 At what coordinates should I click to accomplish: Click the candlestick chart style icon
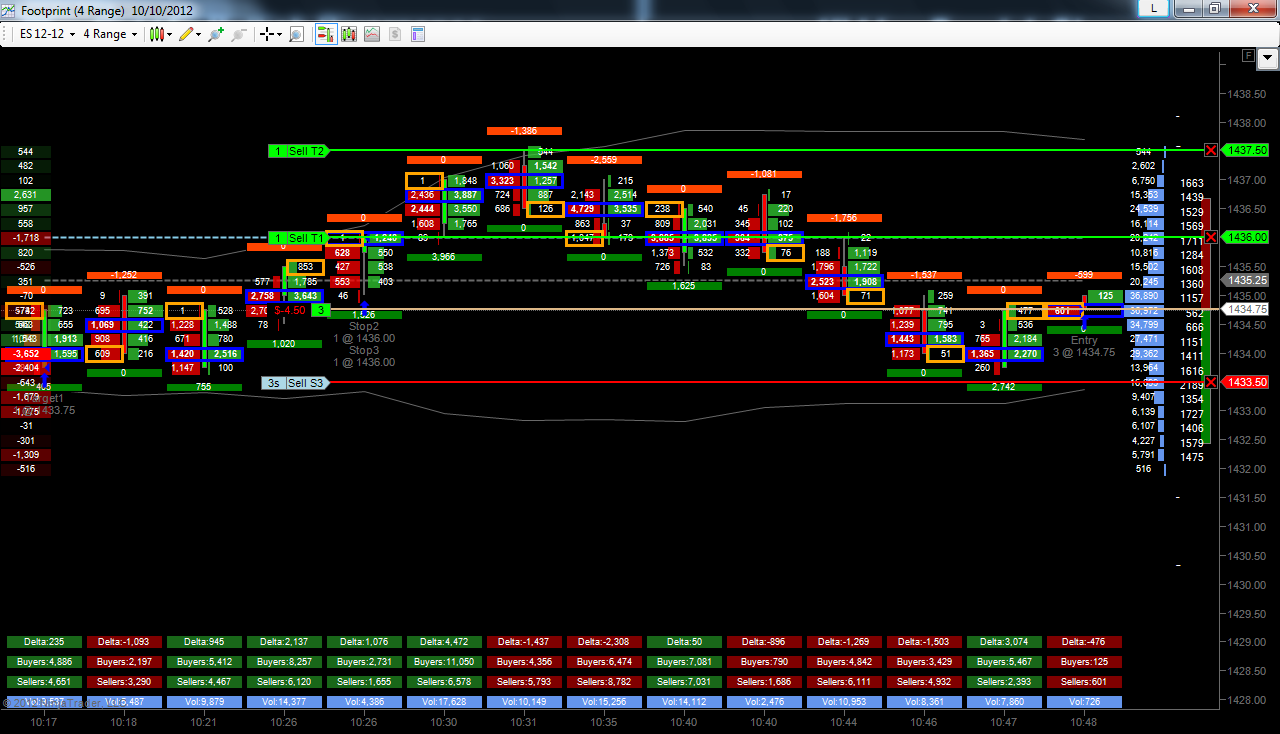(x=156, y=34)
